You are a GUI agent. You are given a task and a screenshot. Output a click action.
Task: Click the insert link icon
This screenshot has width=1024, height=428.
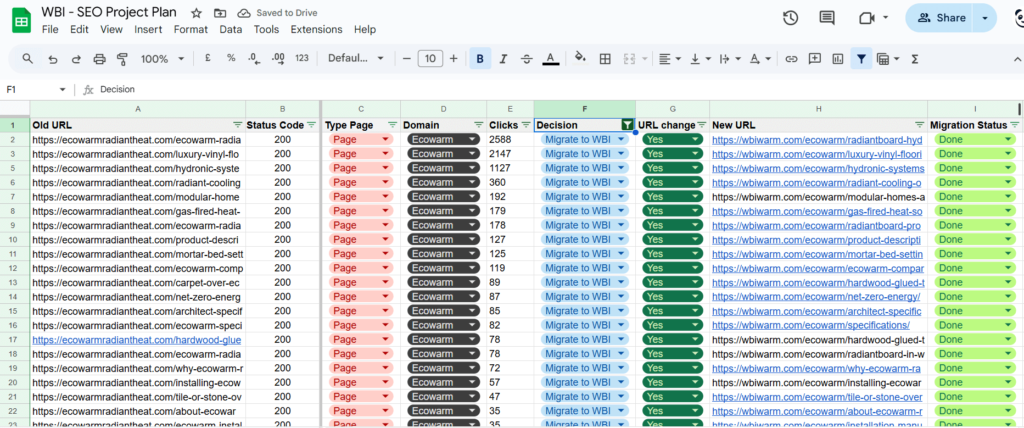791,59
